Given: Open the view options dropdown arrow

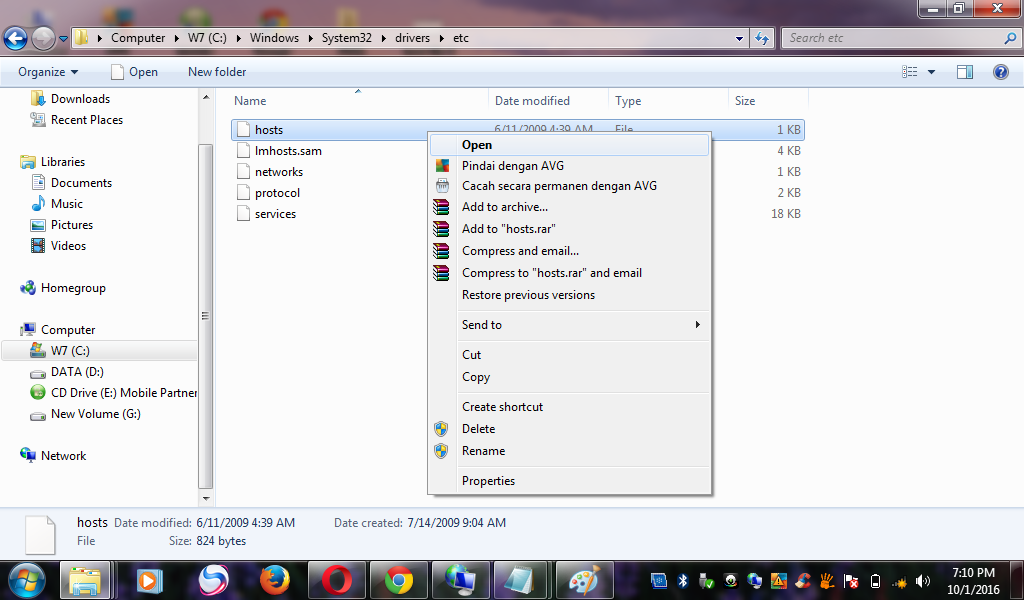Looking at the screenshot, I should (931, 72).
